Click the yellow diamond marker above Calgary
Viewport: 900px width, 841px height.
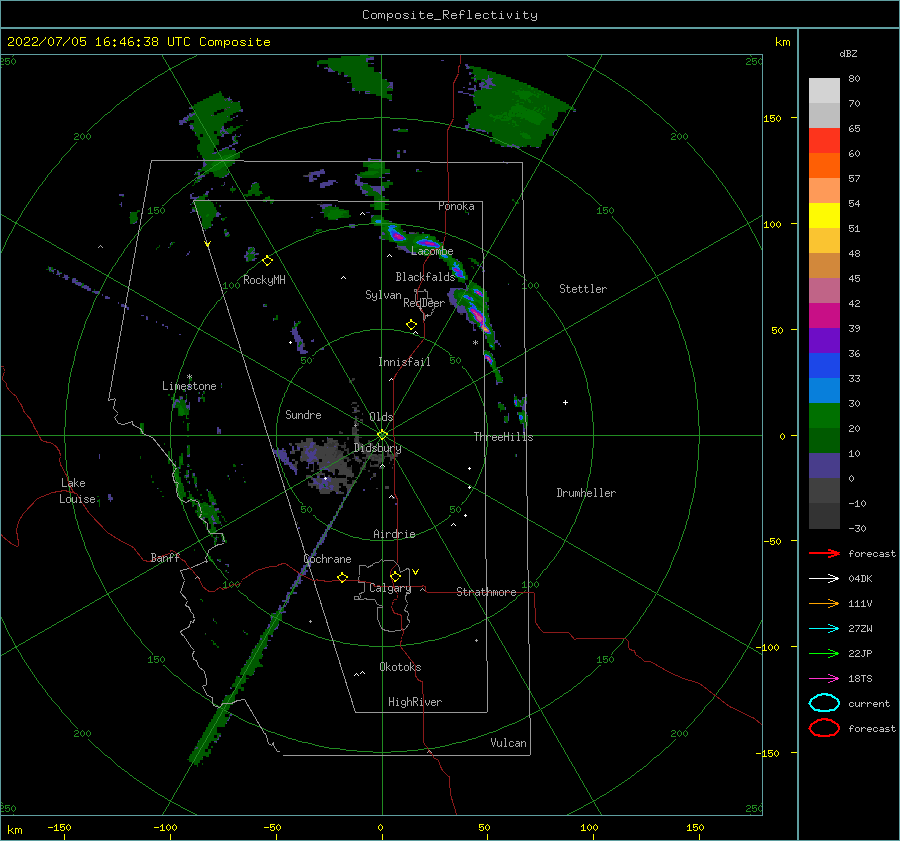pyautogui.click(x=395, y=576)
